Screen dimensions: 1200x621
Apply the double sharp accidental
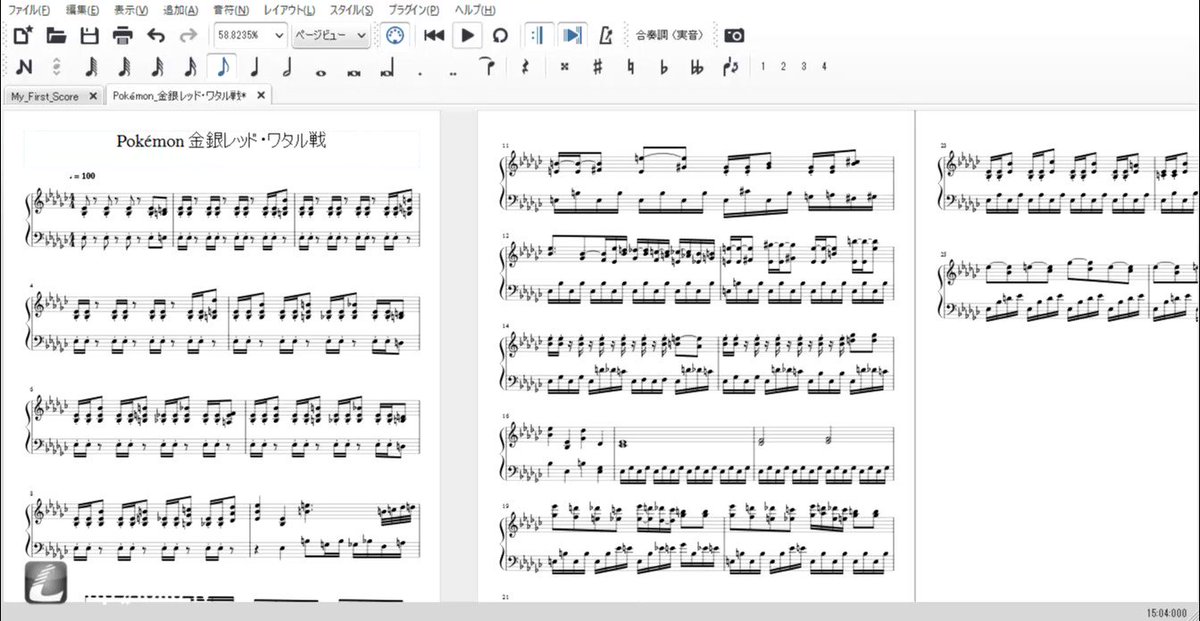564,67
